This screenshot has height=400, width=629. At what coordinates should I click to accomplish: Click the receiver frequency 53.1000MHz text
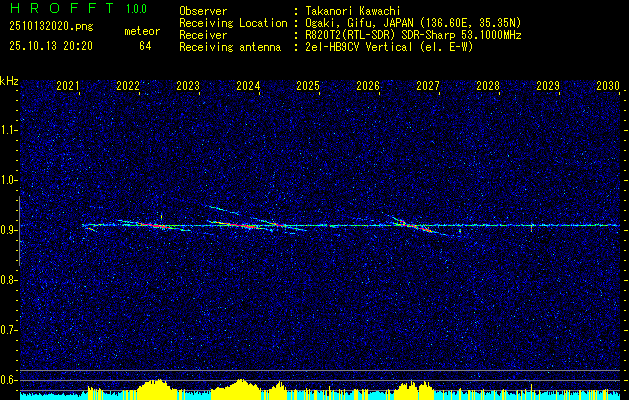pyautogui.click(x=494, y=35)
